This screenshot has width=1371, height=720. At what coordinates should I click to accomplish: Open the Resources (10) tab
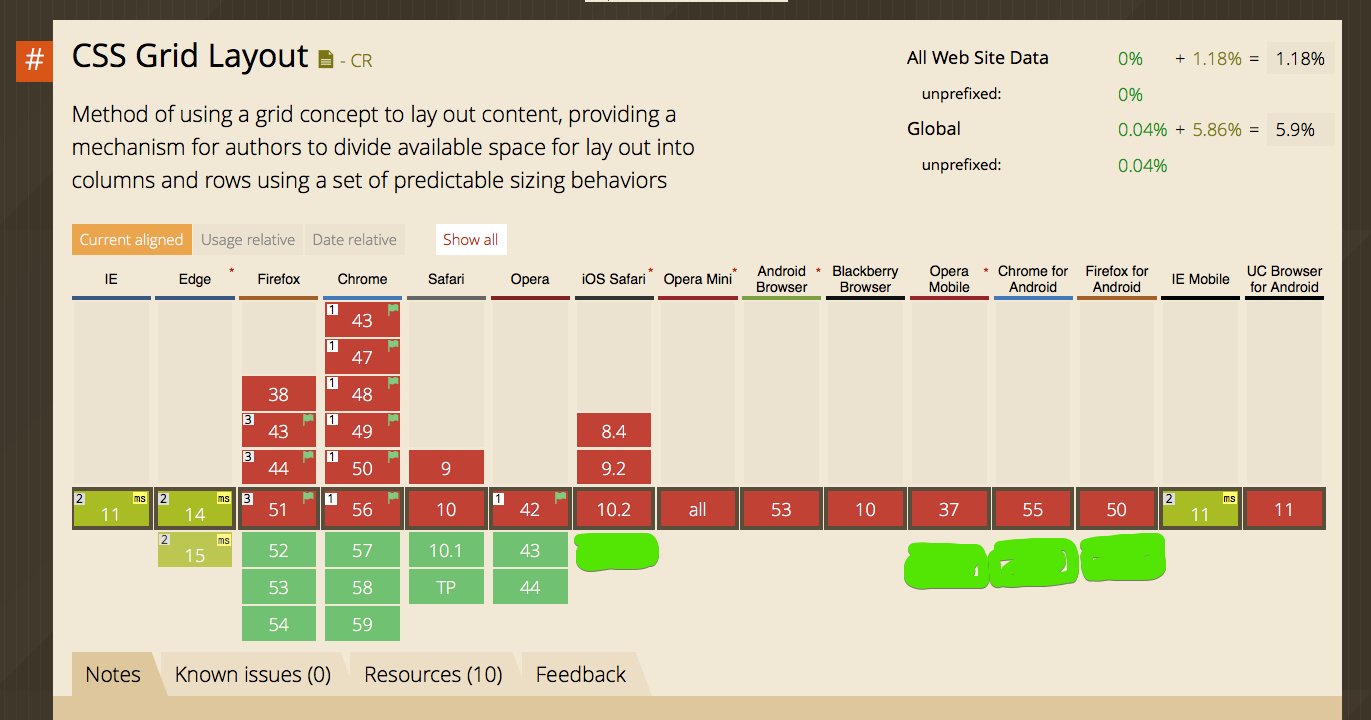(x=433, y=674)
